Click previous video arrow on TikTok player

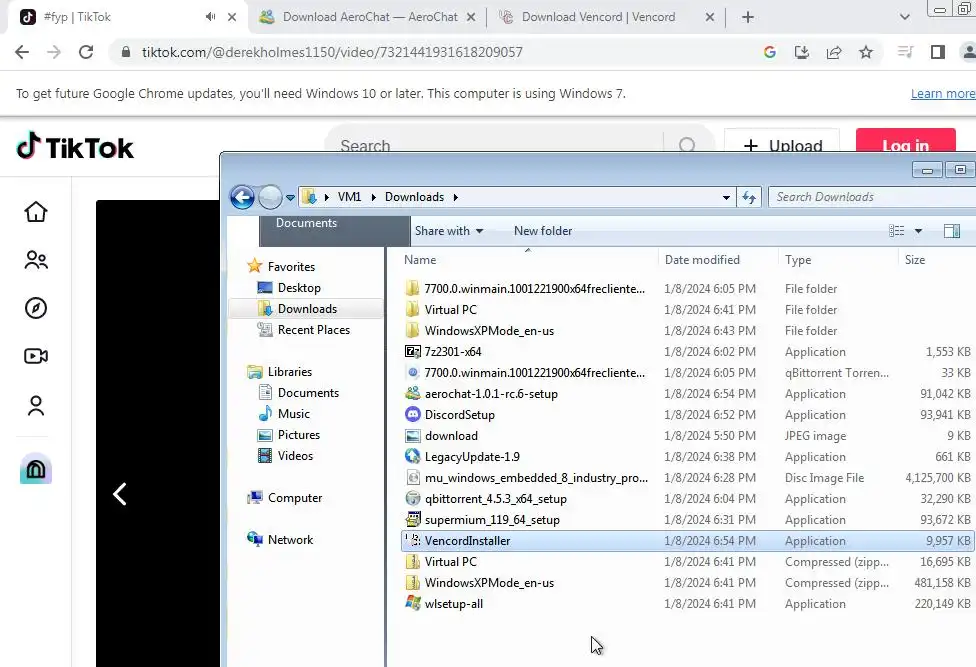point(120,494)
